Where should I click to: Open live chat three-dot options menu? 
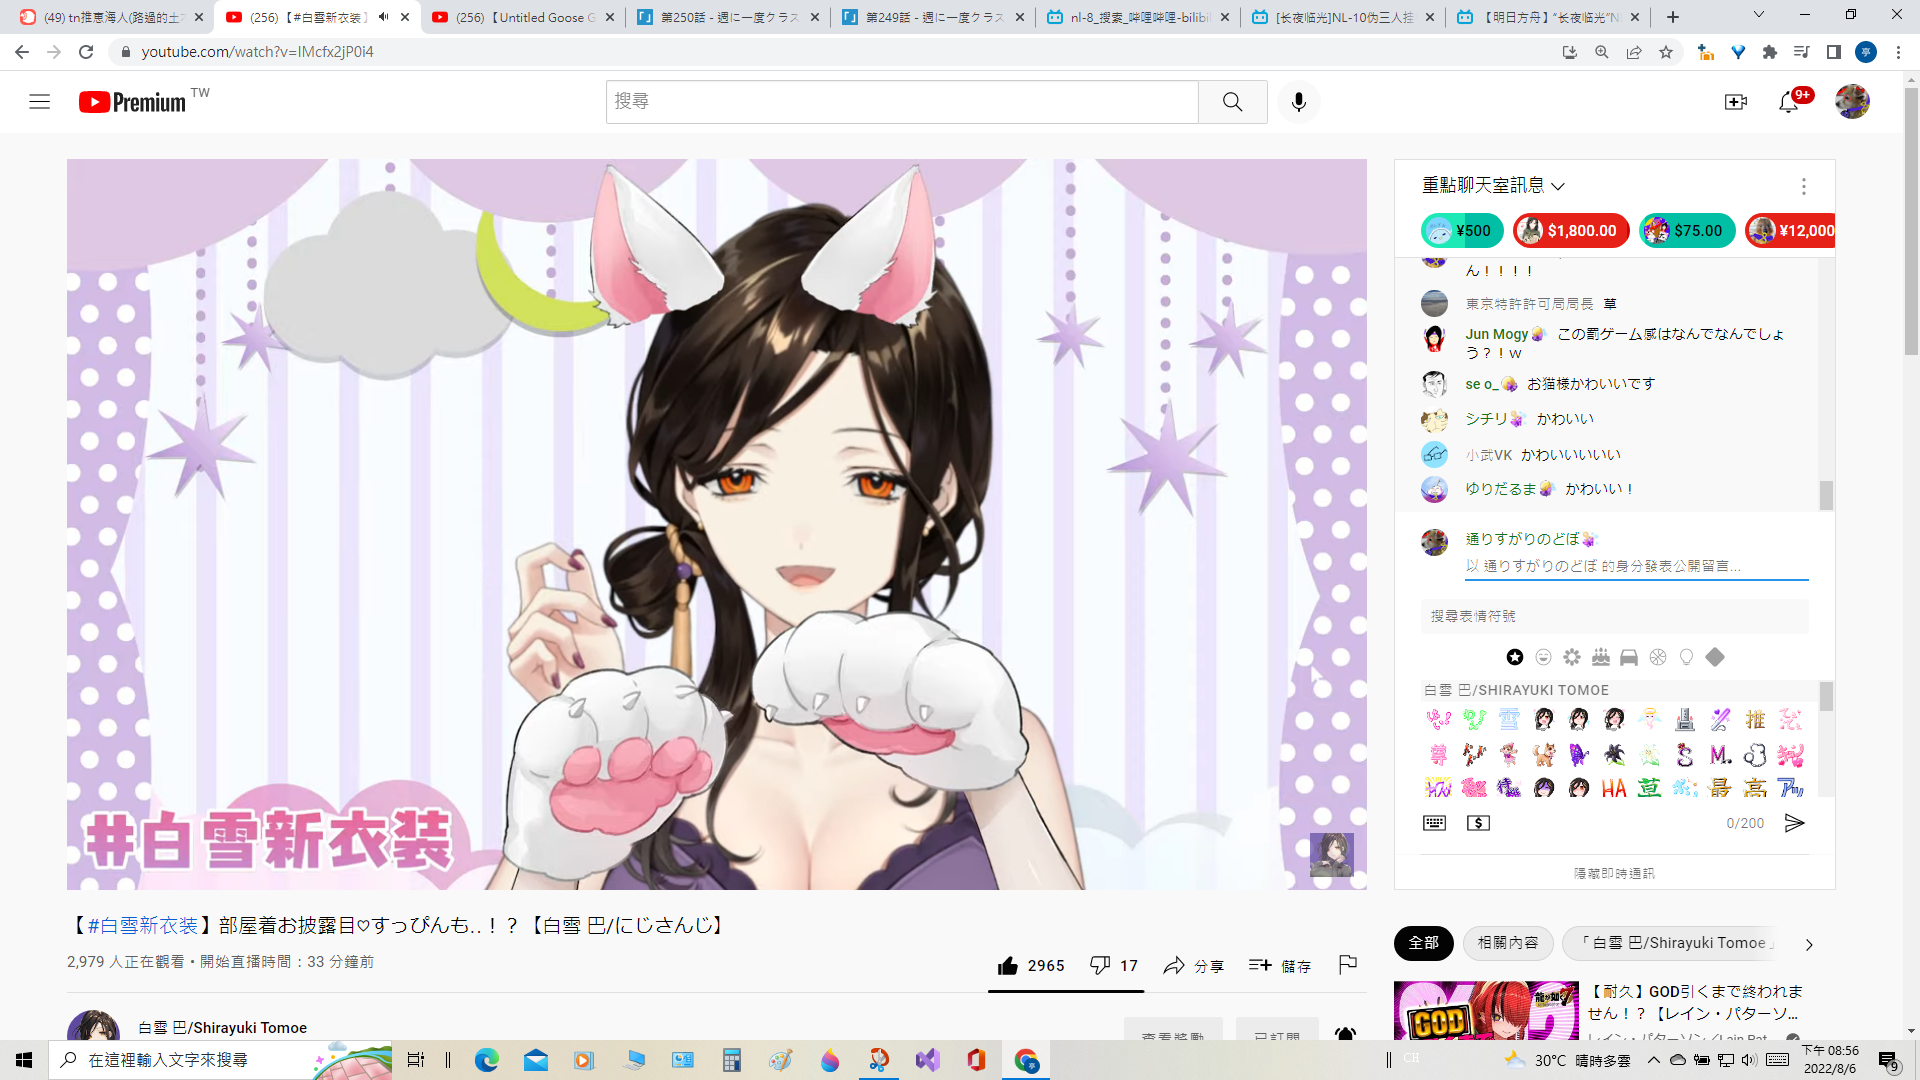pyautogui.click(x=1804, y=186)
